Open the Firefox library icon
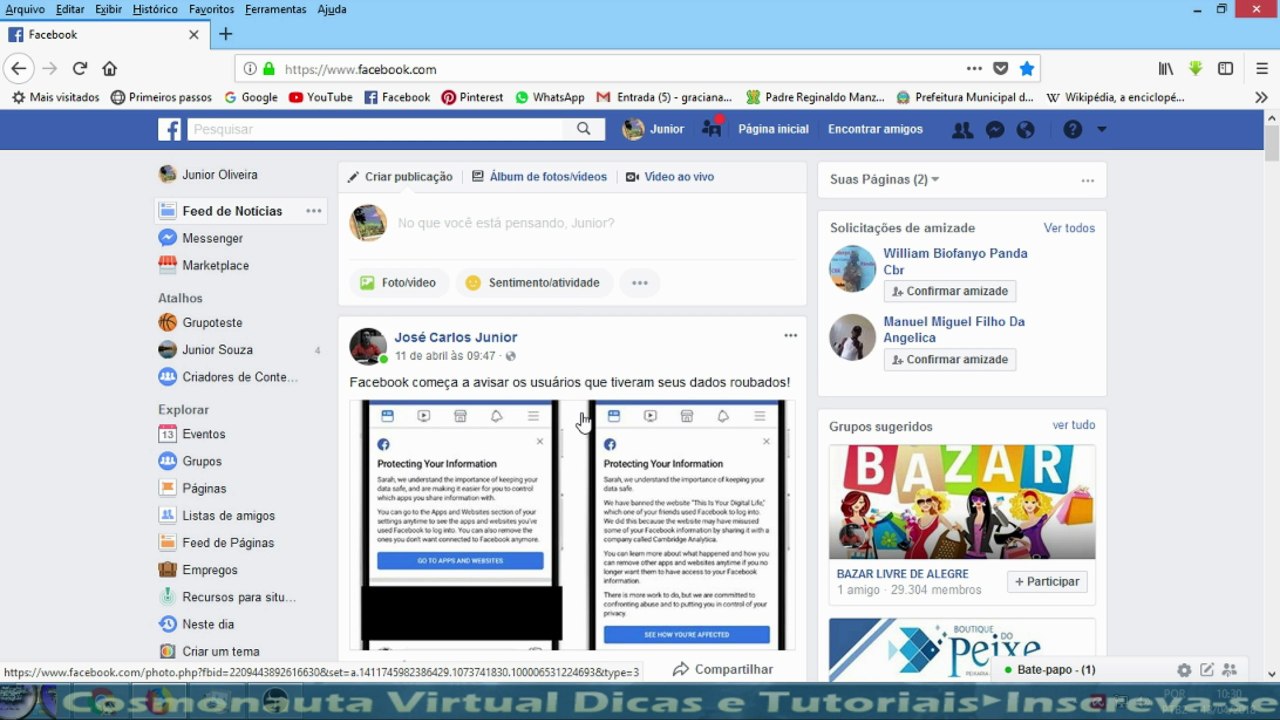 (1166, 69)
